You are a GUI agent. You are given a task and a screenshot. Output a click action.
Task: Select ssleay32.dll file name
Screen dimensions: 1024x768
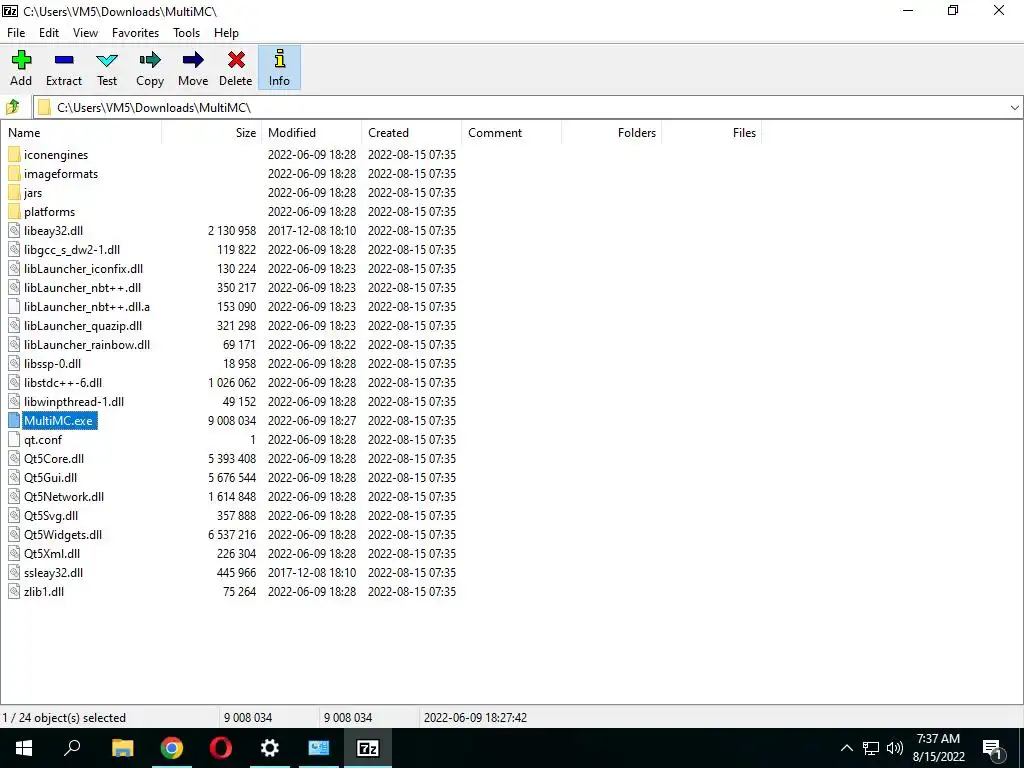coord(54,573)
